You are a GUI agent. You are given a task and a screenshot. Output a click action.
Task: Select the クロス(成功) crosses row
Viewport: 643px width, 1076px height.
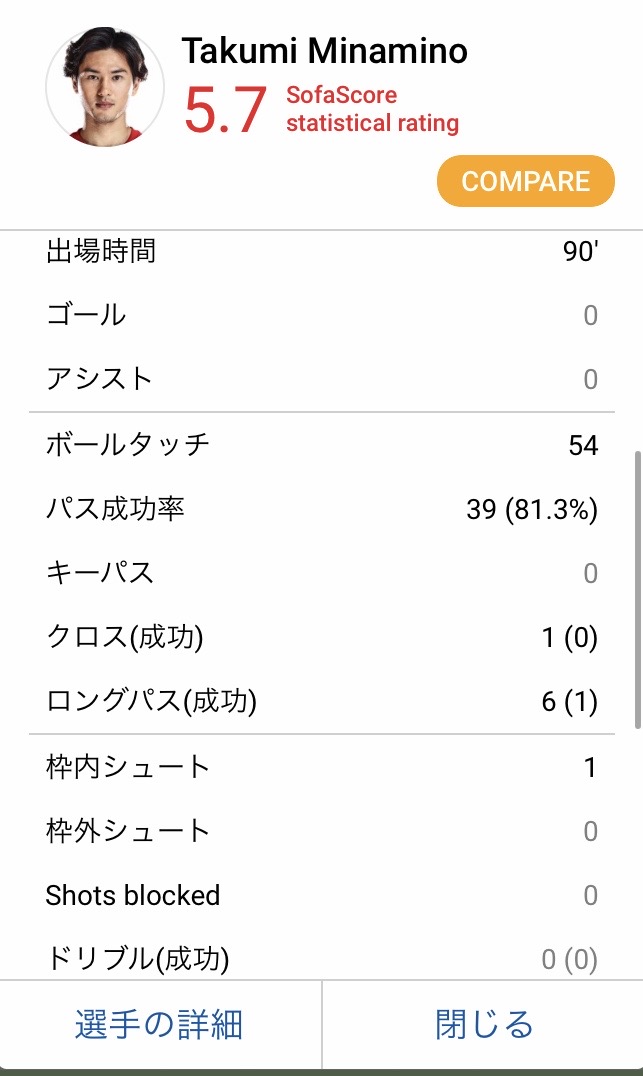coord(321,637)
